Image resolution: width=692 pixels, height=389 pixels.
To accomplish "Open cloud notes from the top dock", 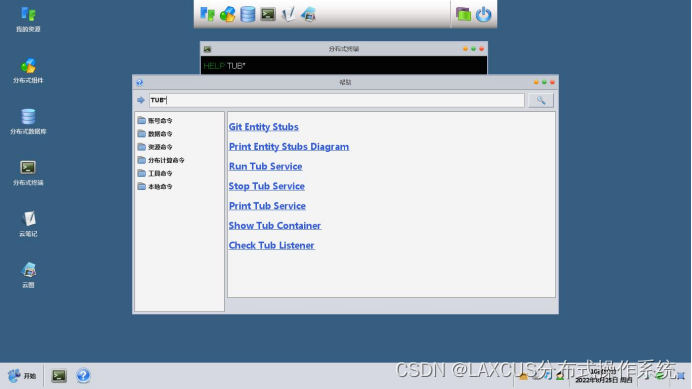I will pos(288,14).
